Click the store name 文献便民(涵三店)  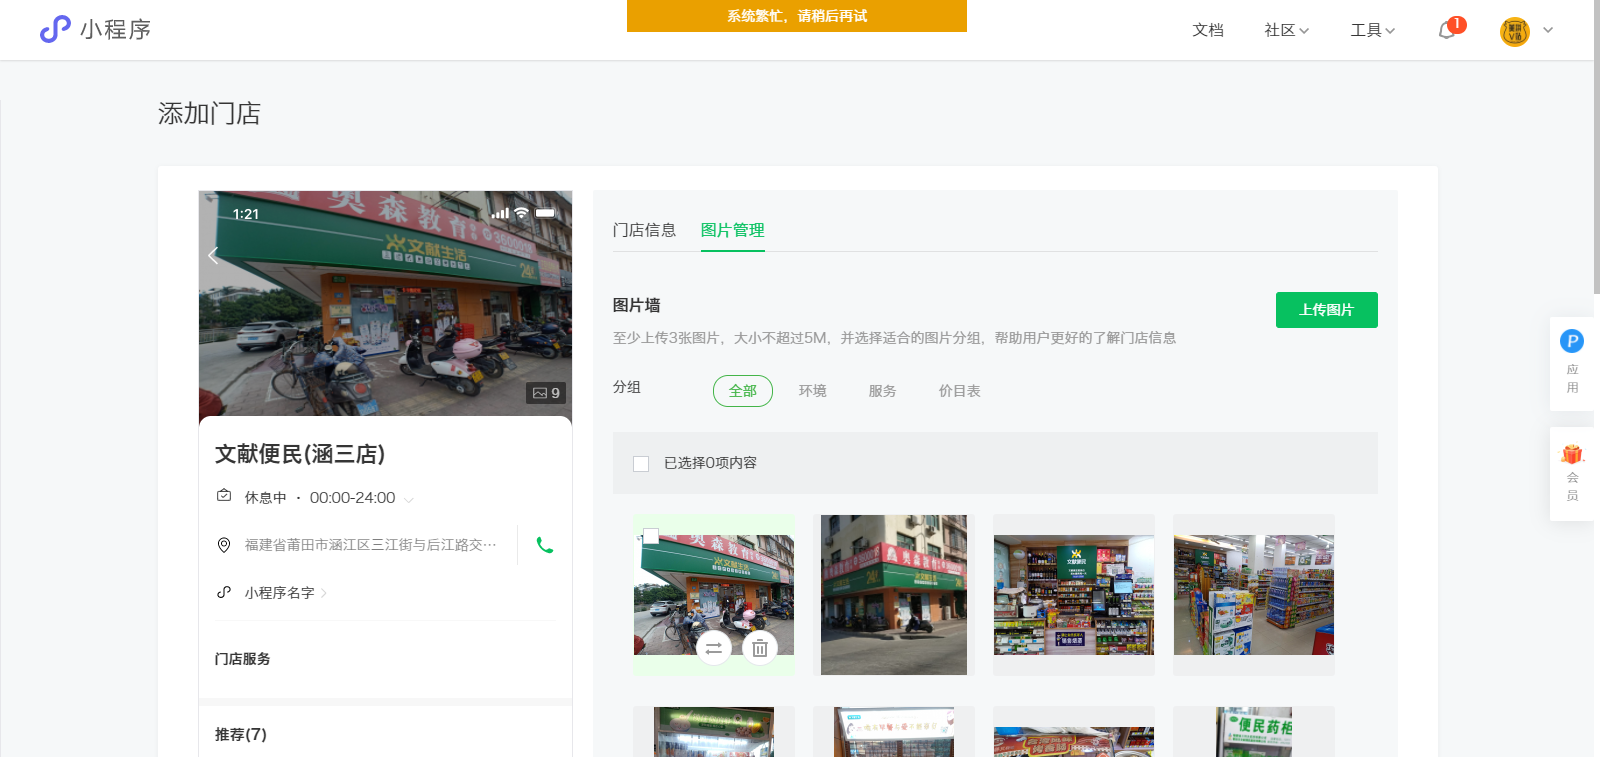click(x=300, y=454)
